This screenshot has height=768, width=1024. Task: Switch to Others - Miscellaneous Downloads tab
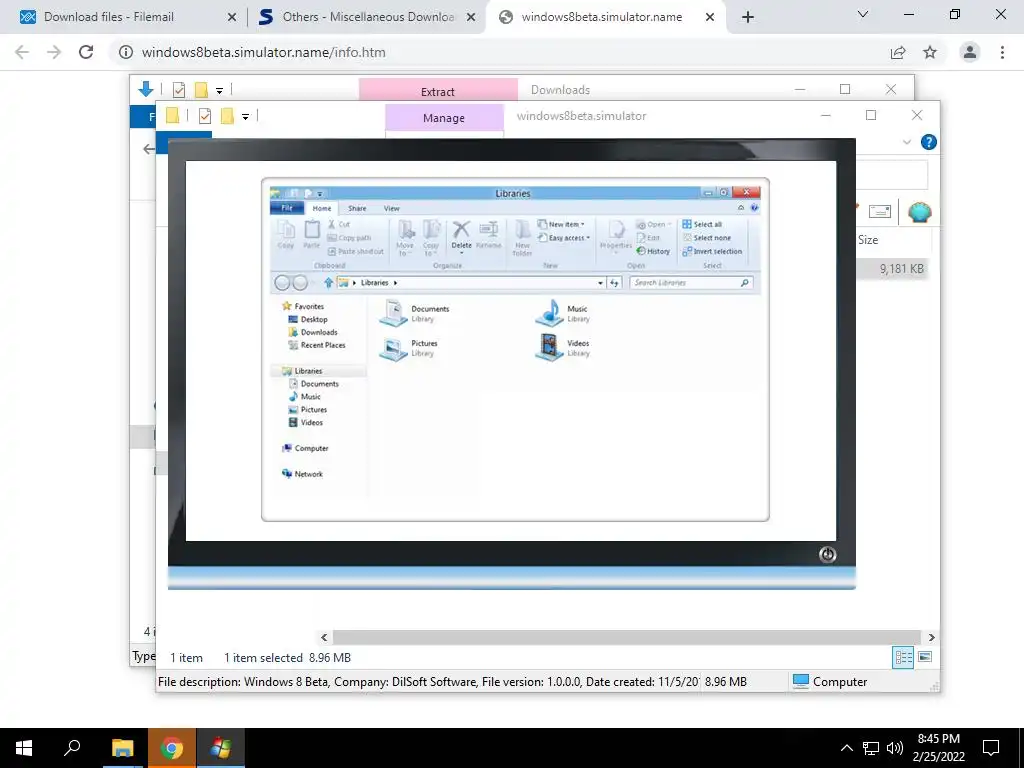[366, 17]
